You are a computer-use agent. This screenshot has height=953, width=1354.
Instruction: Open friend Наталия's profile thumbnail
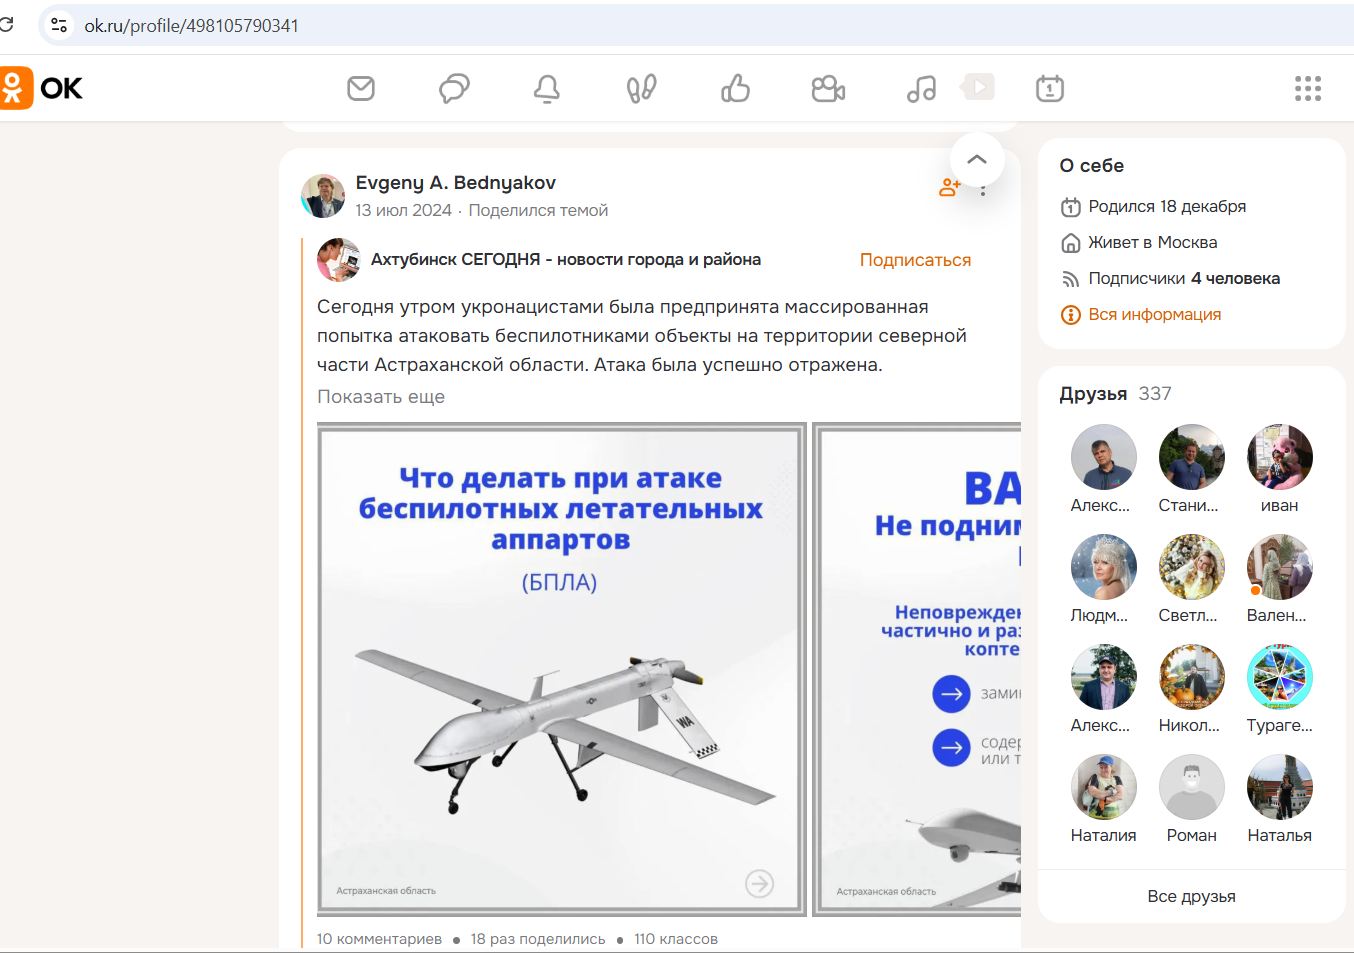pyautogui.click(x=1103, y=786)
